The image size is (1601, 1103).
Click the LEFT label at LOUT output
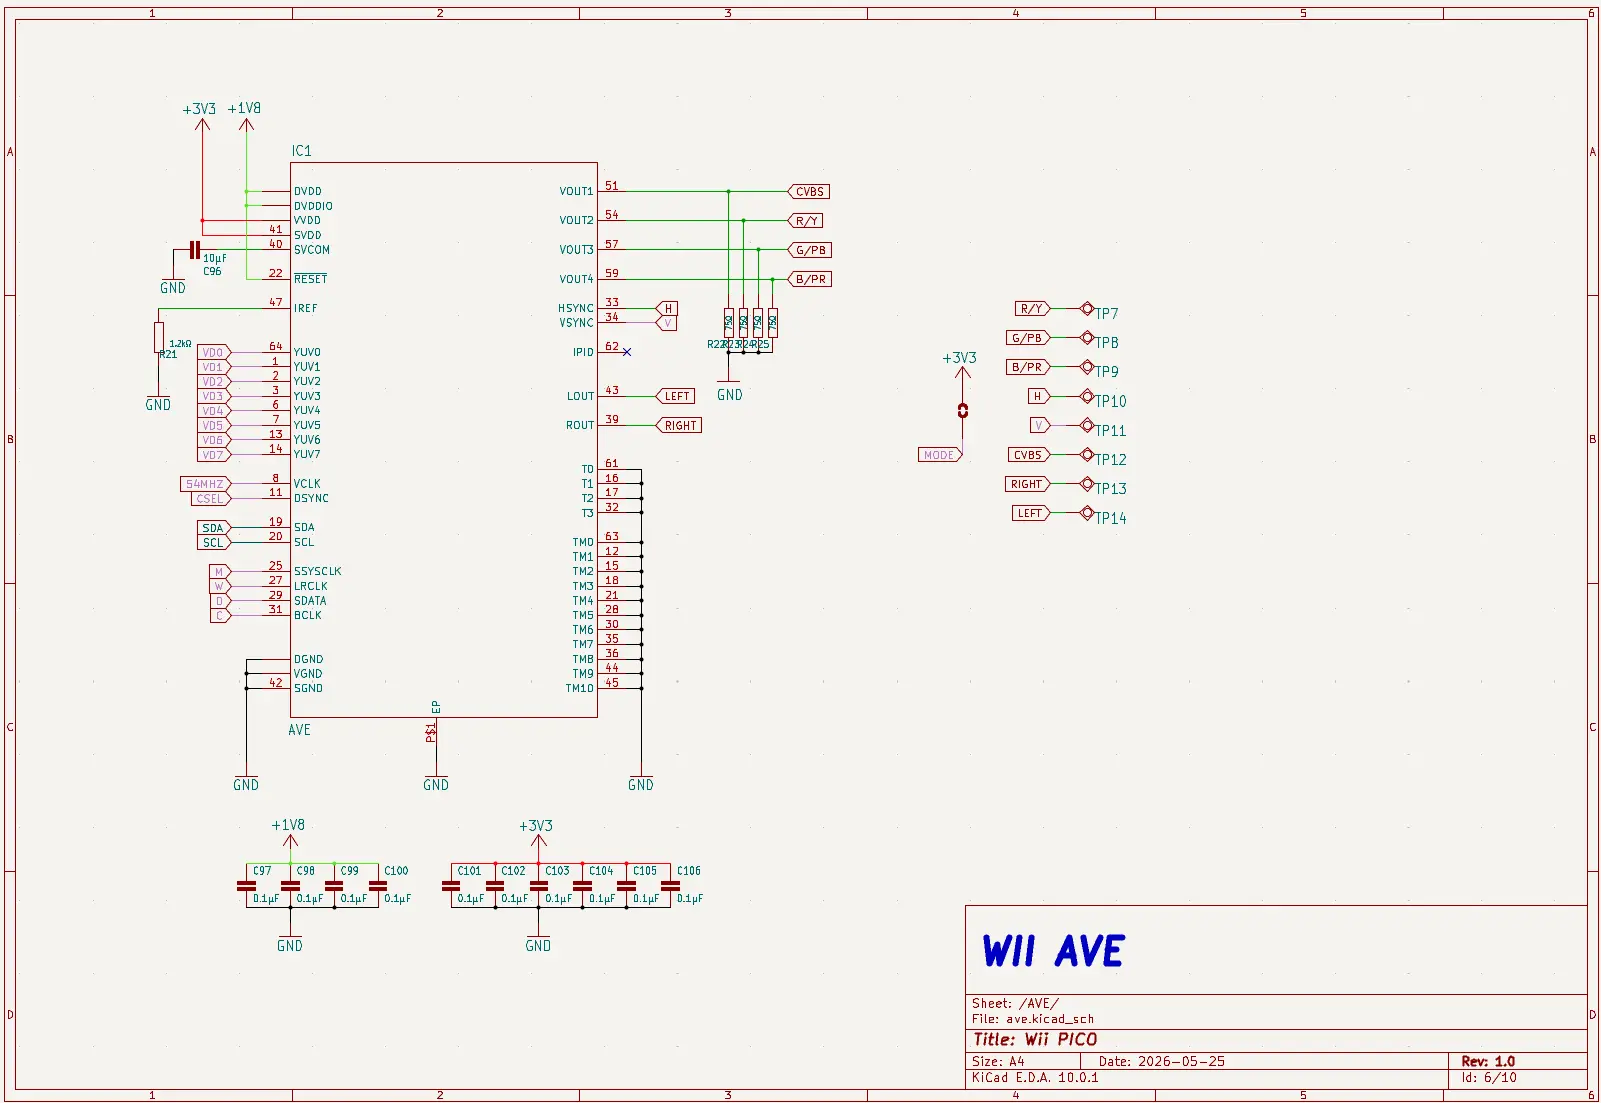676,396
